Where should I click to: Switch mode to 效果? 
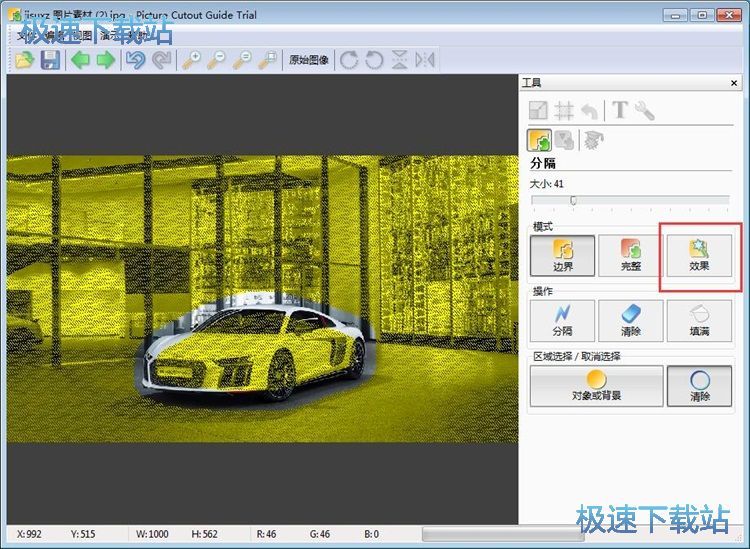click(x=699, y=256)
